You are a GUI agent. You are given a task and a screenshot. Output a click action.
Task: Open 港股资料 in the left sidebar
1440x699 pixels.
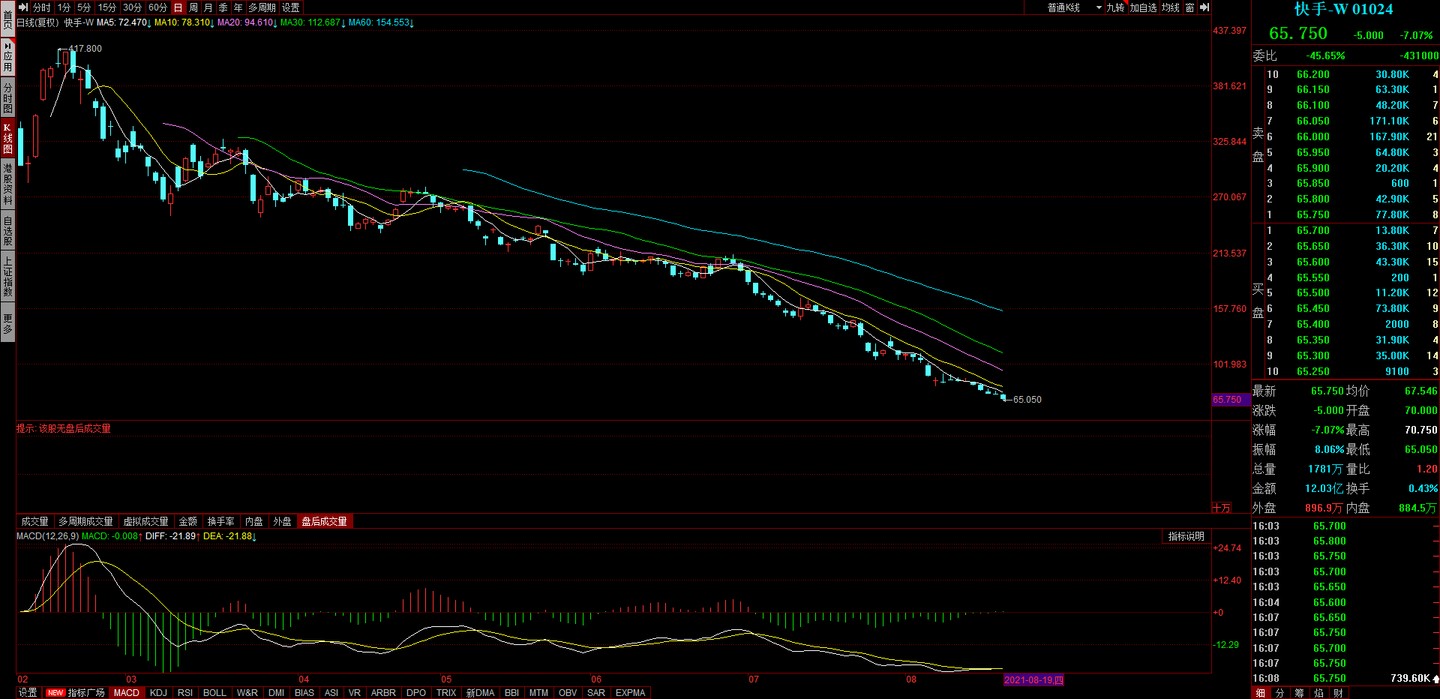(x=7, y=183)
